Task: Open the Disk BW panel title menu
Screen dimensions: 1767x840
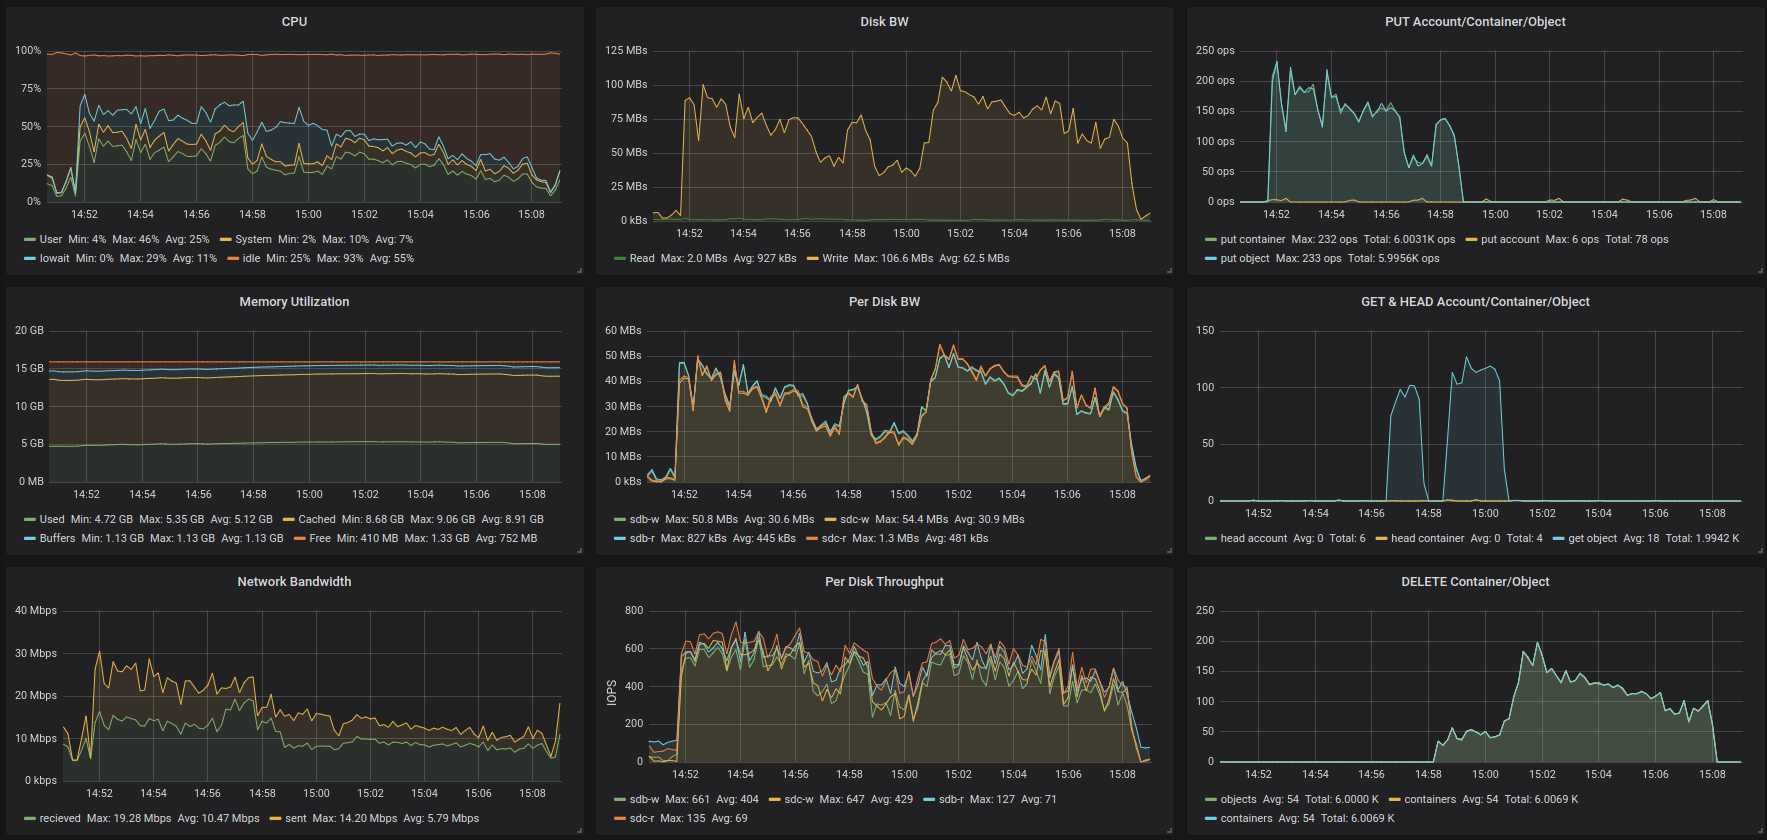Action: [x=884, y=22]
